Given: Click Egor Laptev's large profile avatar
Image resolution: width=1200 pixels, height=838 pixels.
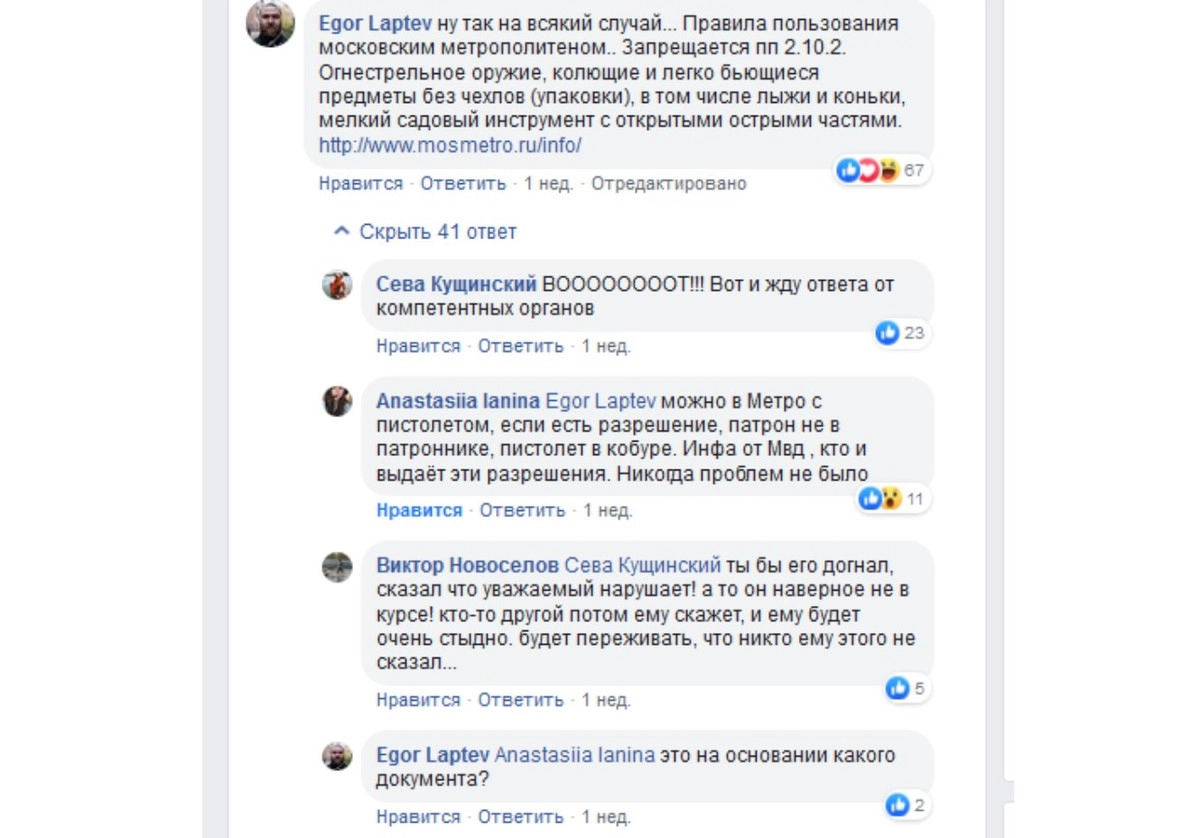Looking at the screenshot, I should (x=270, y=24).
